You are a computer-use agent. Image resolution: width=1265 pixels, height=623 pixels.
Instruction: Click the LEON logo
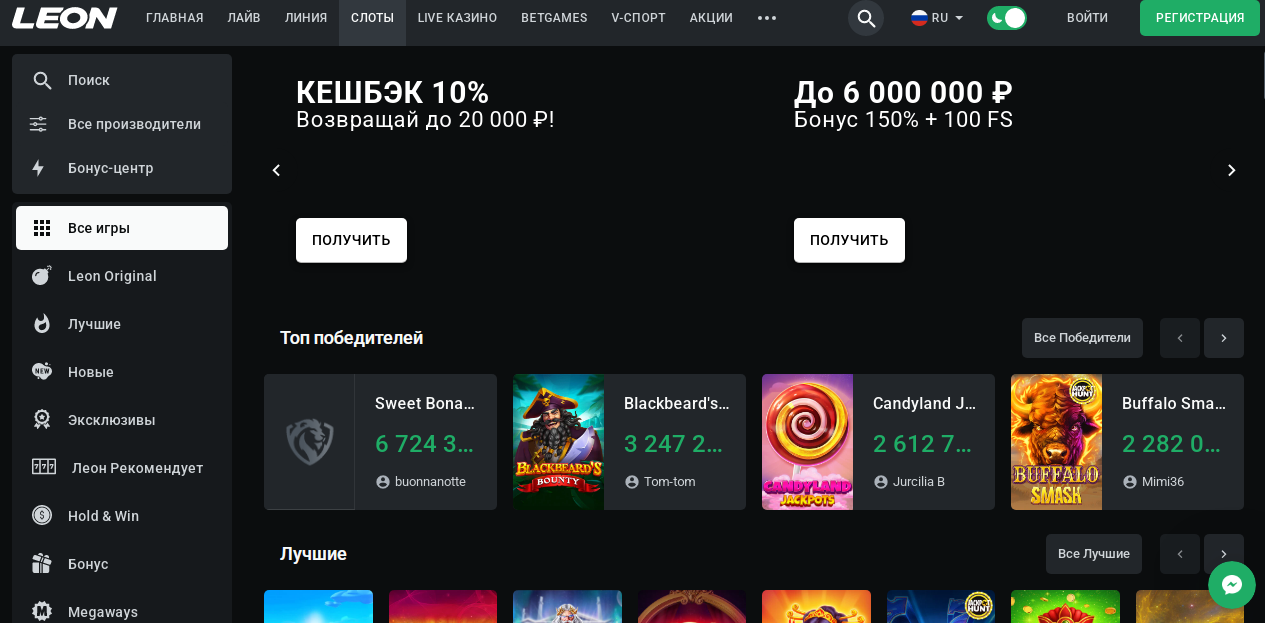pos(64,18)
